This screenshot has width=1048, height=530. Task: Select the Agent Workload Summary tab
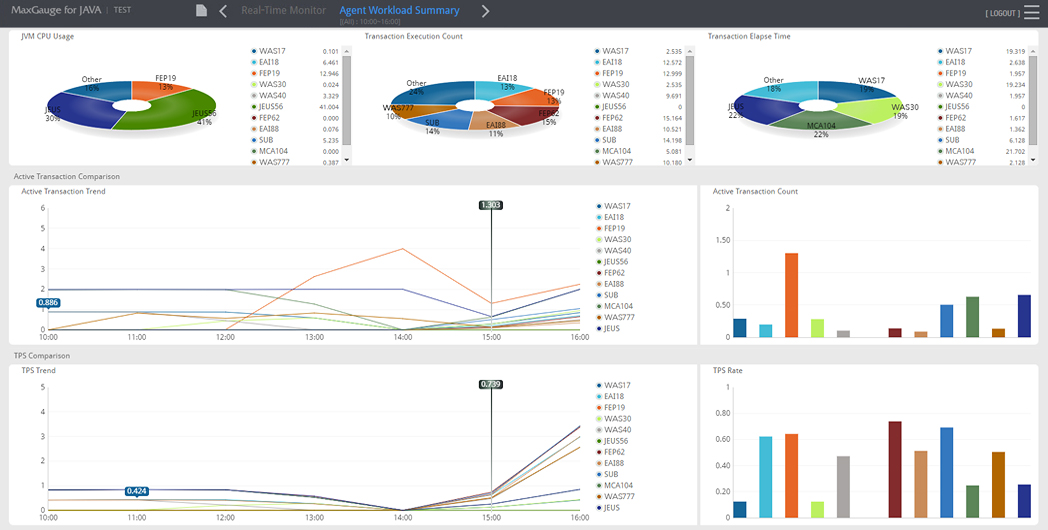[x=399, y=11]
